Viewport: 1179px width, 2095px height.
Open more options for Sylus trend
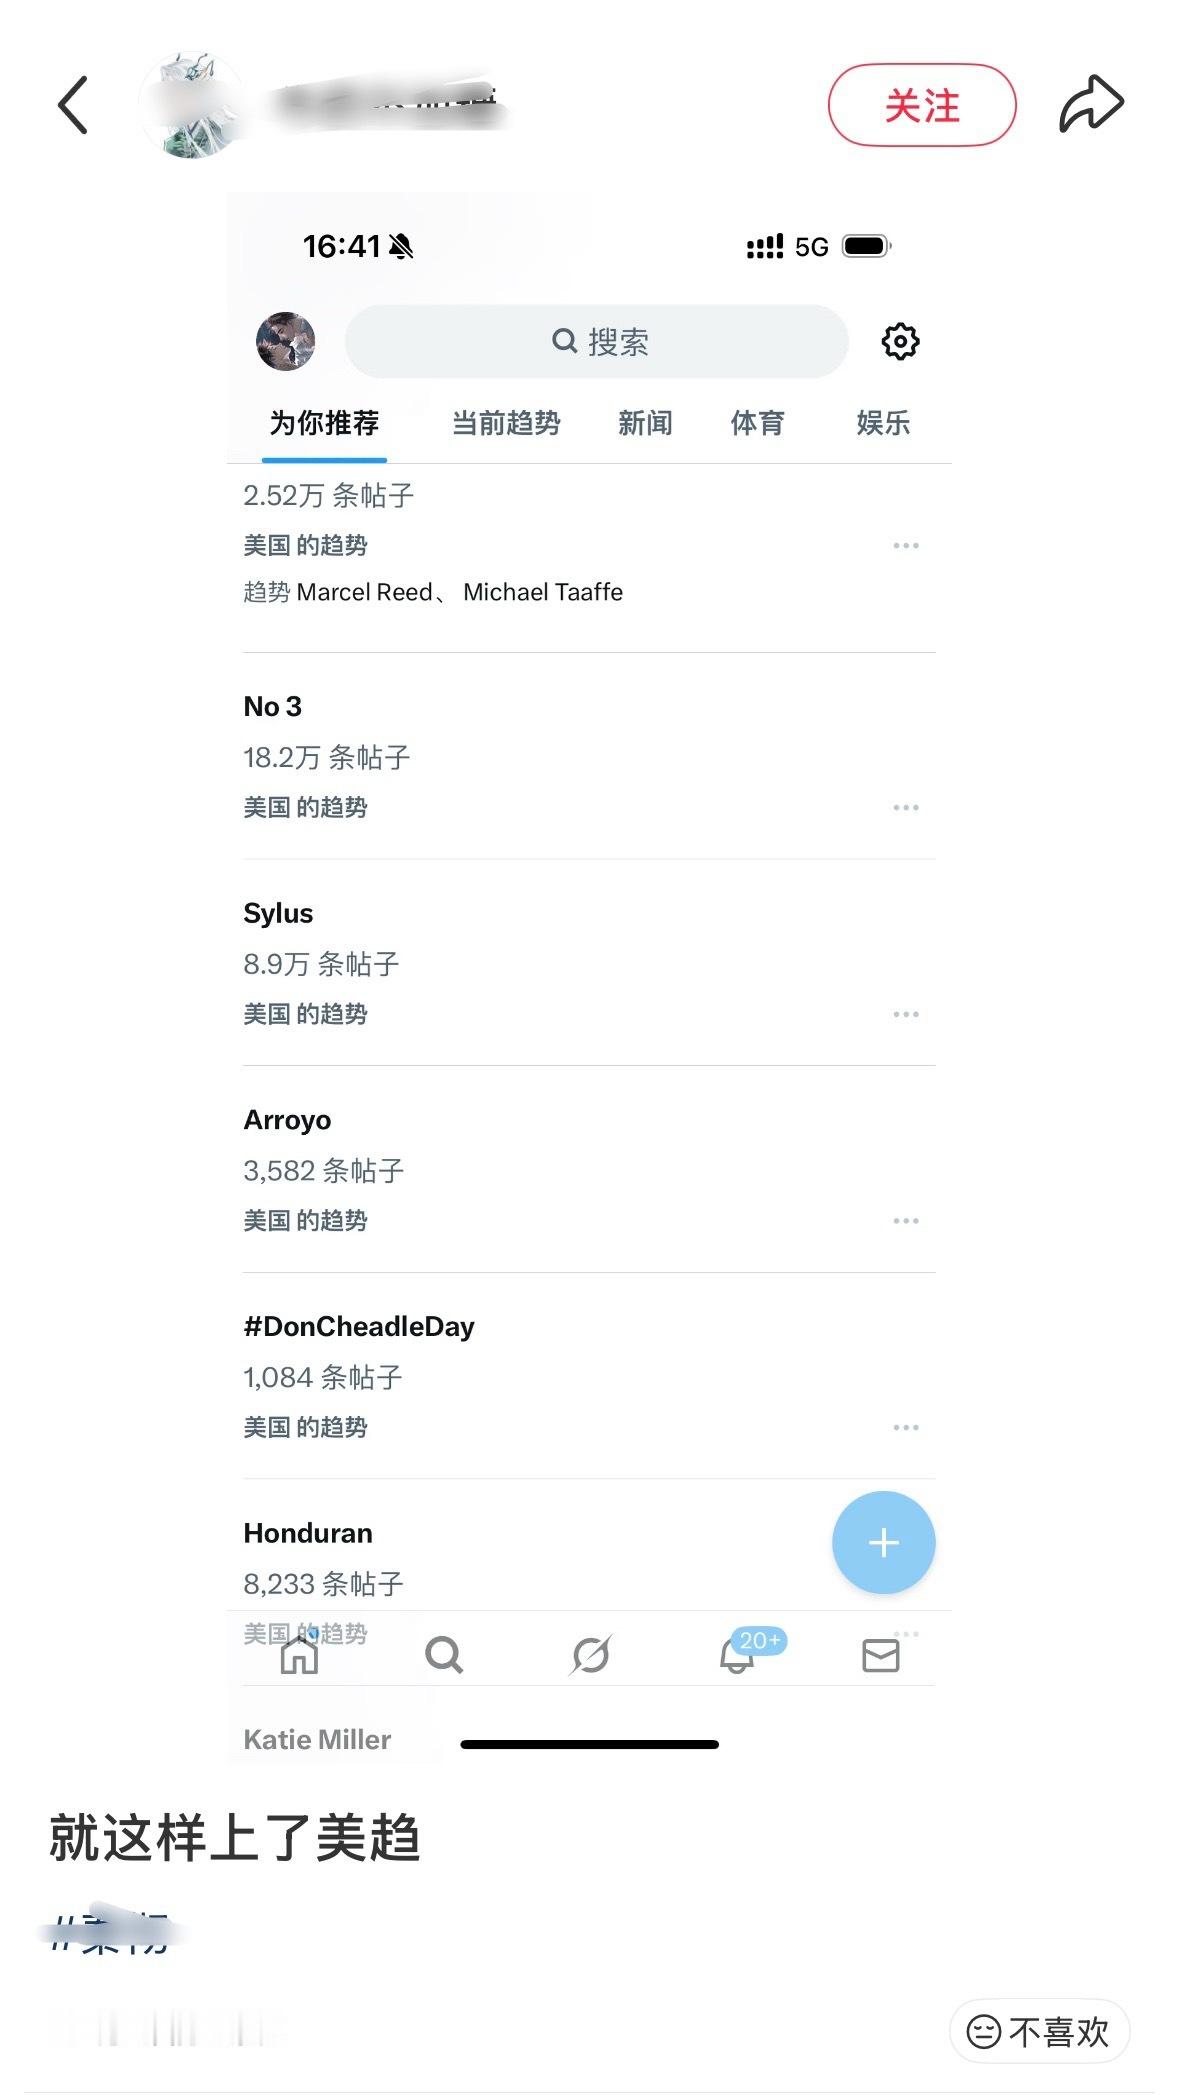[905, 1014]
